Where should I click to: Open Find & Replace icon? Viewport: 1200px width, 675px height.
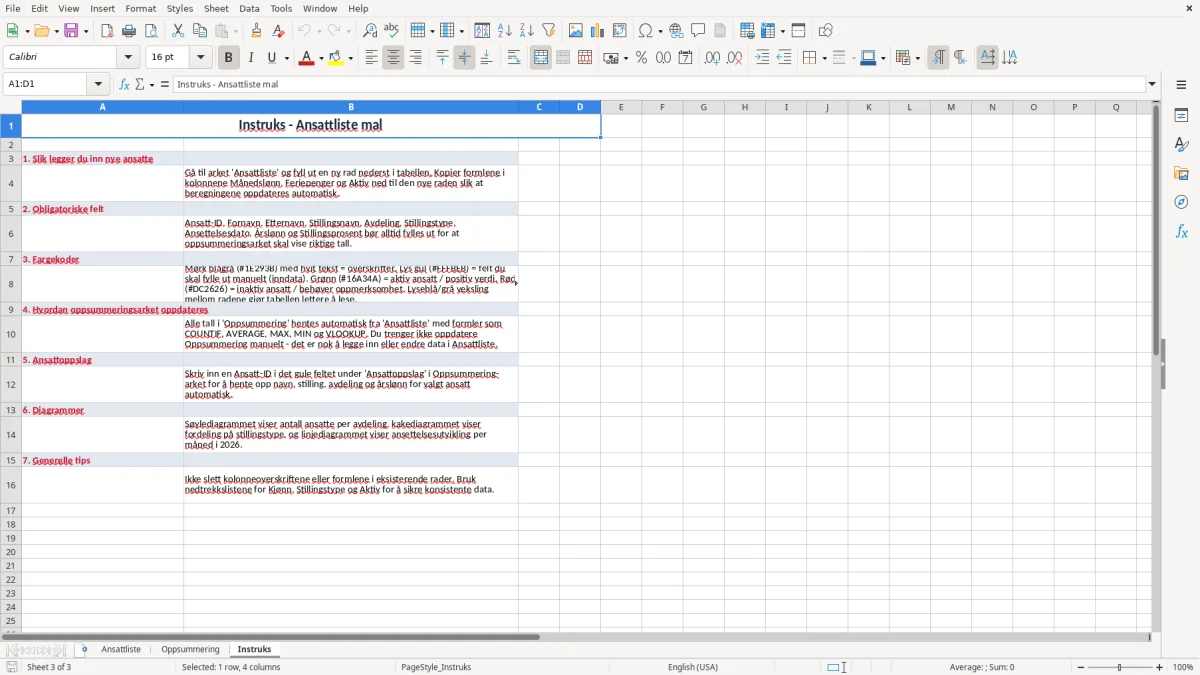(370, 31)
